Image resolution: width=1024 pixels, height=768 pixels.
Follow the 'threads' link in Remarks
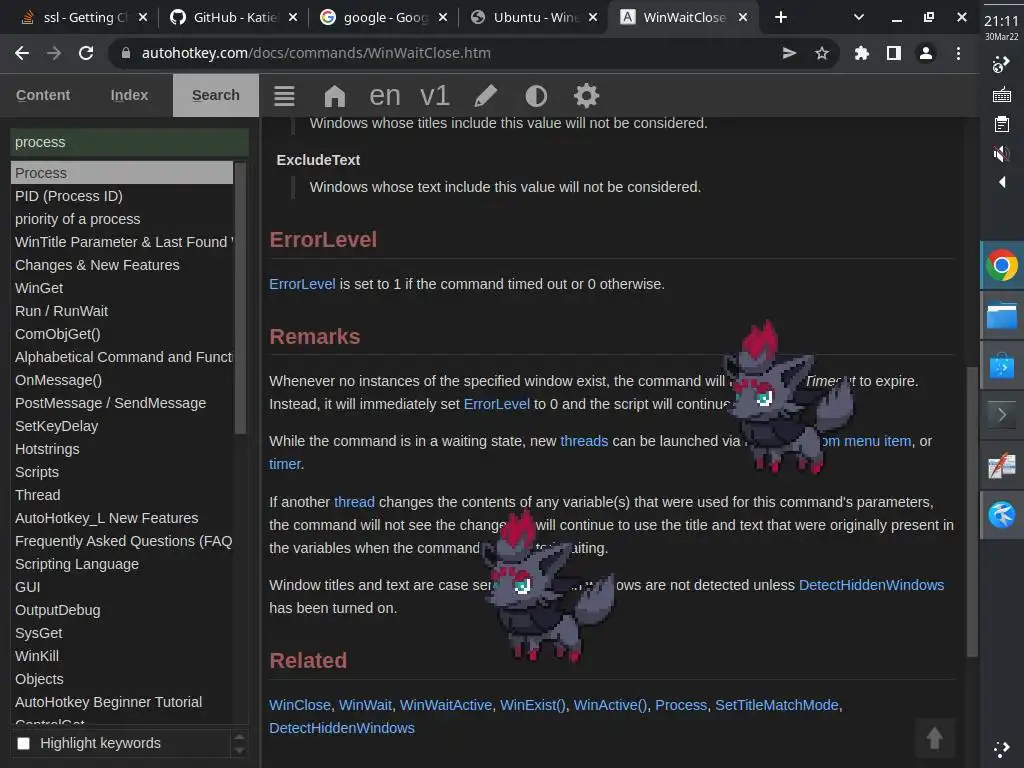[584, 441]
